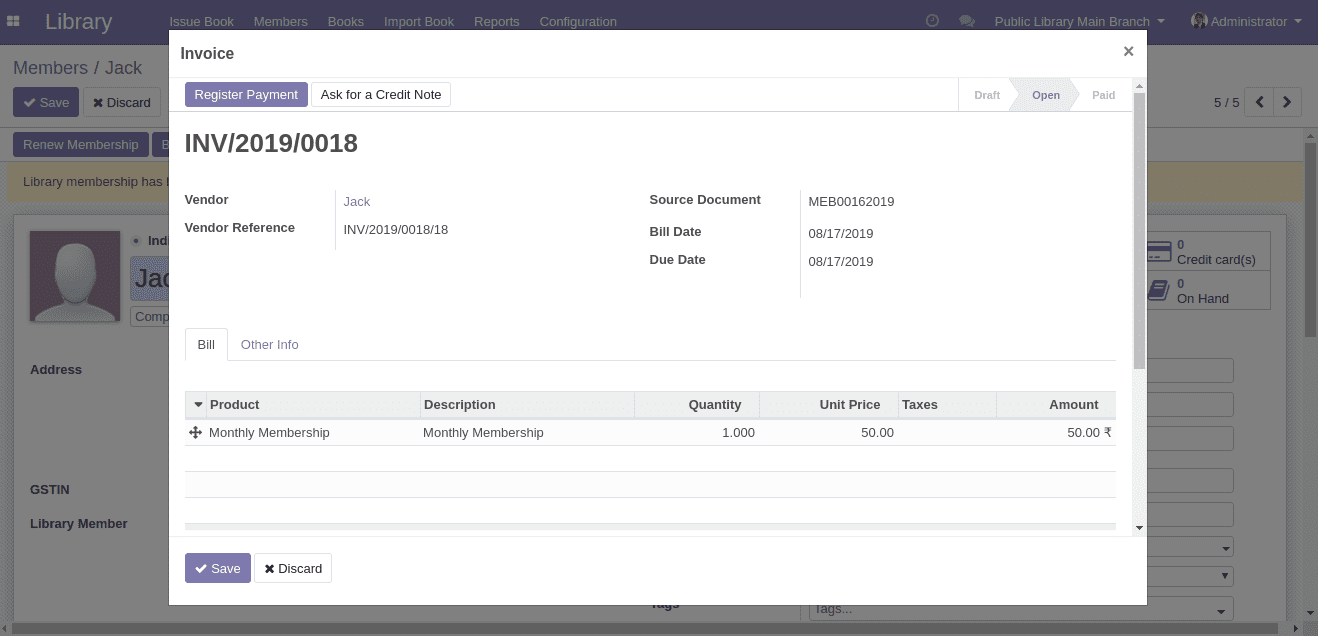Open the Reports menu
Image resolution: width=1318 pixels, height=636 pixels.
pos(497,21)
